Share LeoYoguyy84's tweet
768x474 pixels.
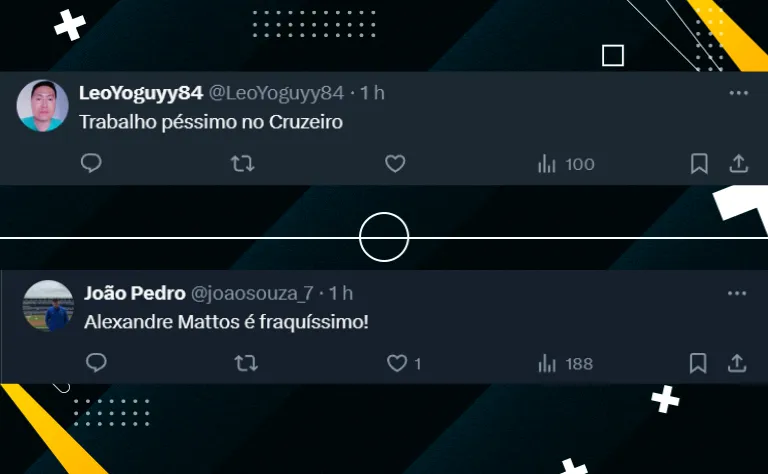[x=738, y=164]
